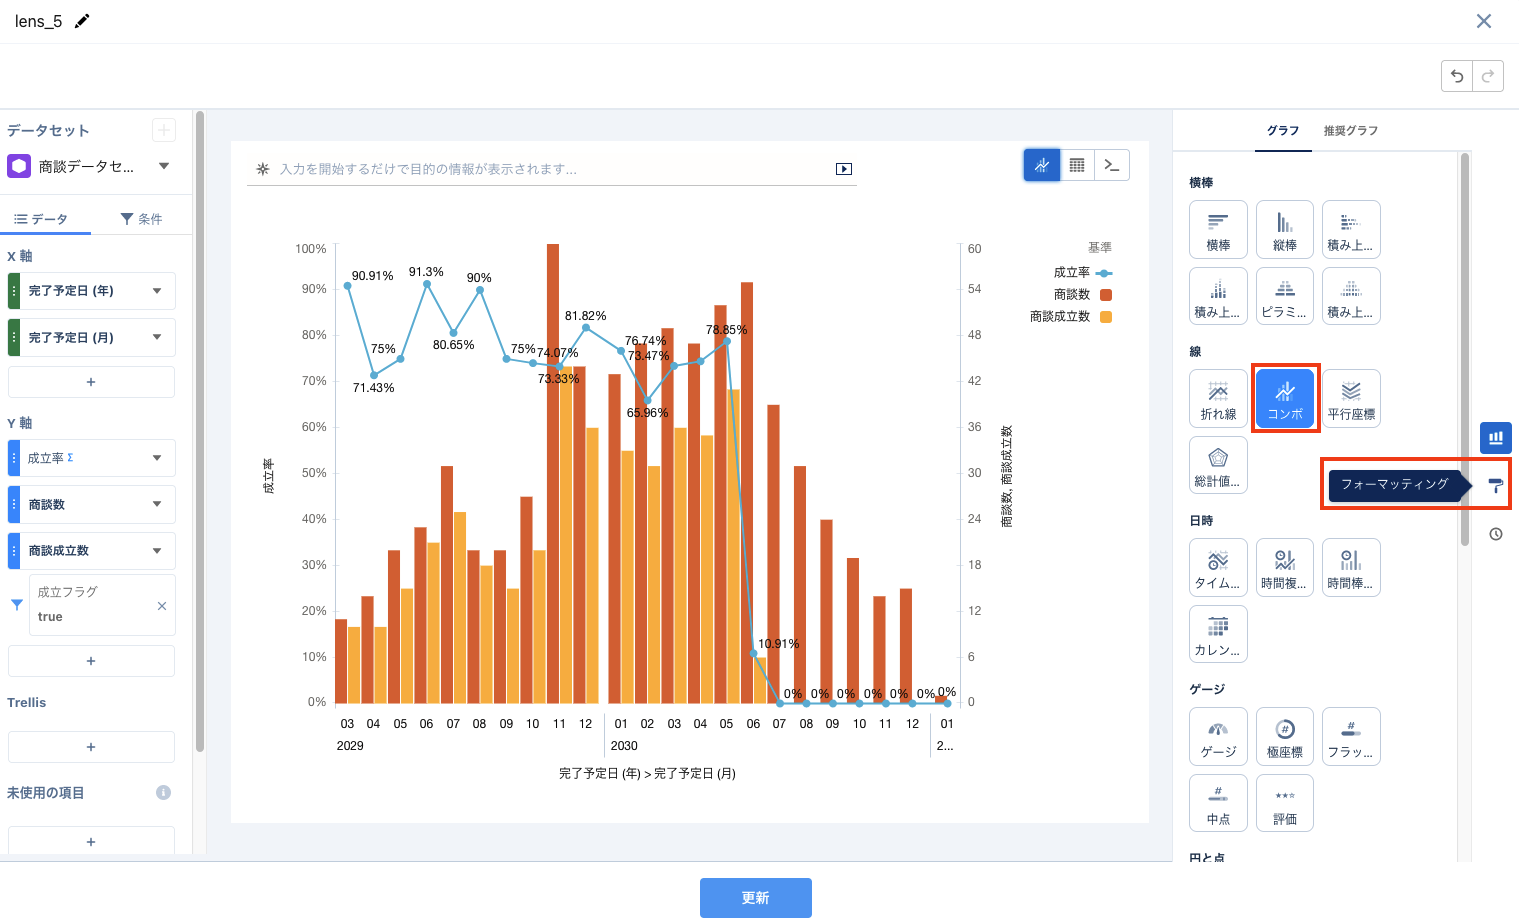
Task: Open the 成立率 measure dropdown
Action: (157, 458)
